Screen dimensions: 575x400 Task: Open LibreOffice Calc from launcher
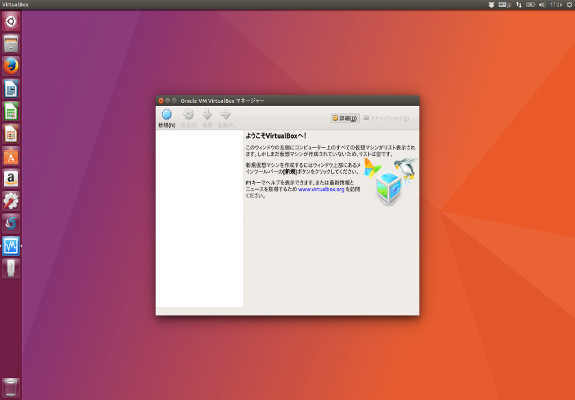click(11, 111)
